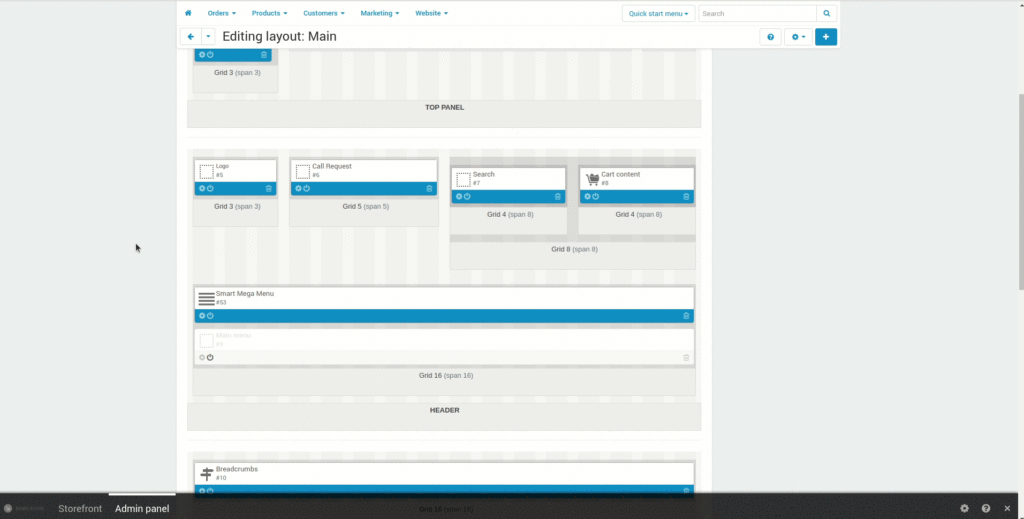
Task: Click trash icon on Smart Mega Menu block
Action: [x=686, y=316]
